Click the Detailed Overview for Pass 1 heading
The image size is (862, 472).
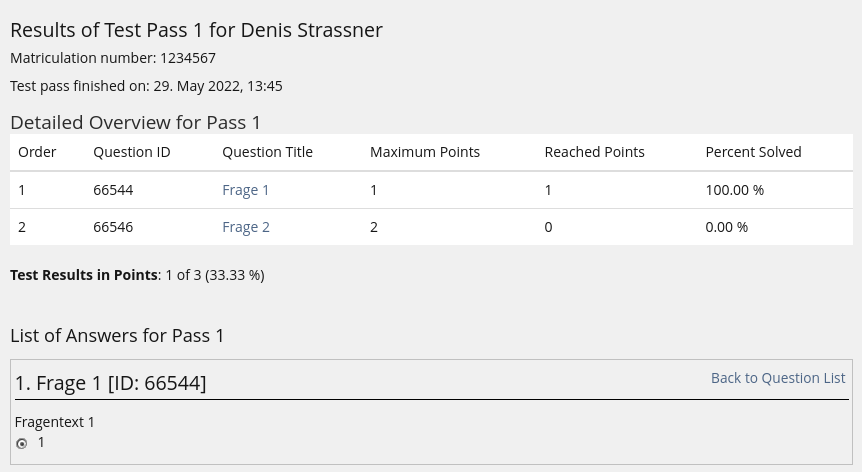(x=135, y=122)
